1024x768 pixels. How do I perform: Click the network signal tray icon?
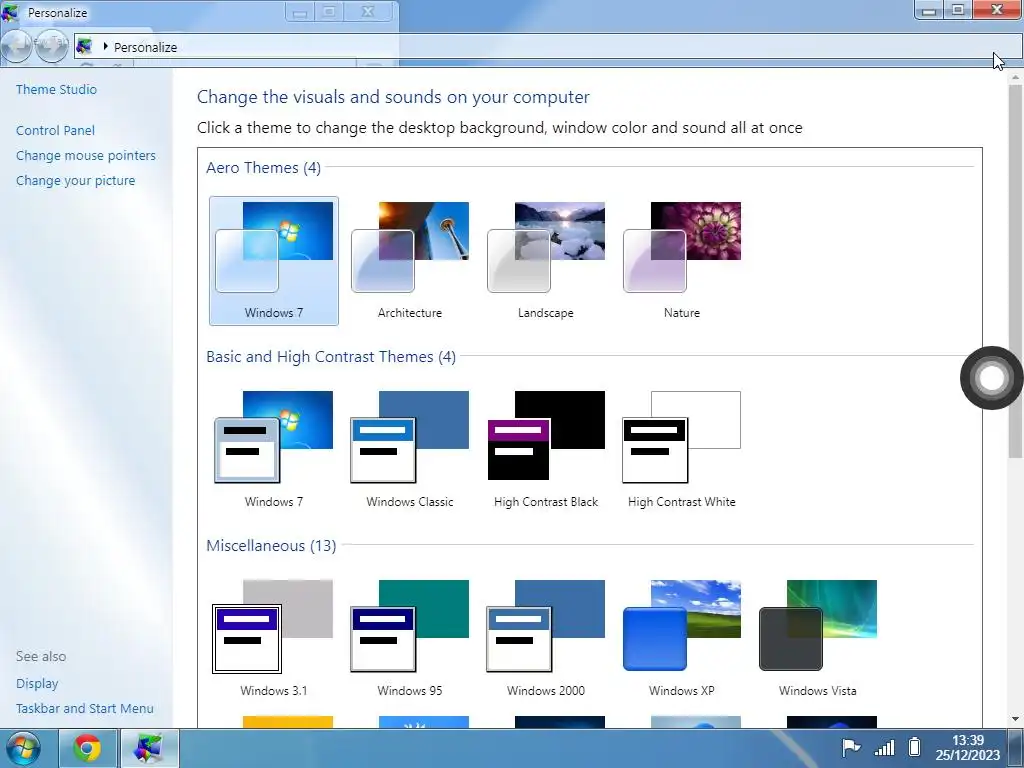point(884,747)
